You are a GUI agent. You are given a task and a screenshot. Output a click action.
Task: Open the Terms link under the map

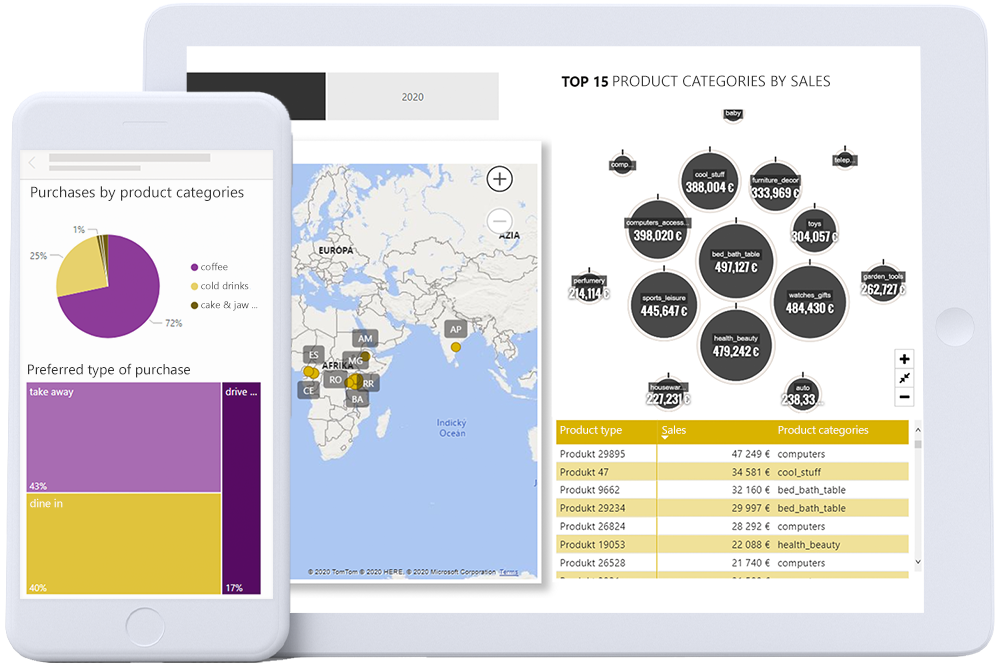pos(509,572)
